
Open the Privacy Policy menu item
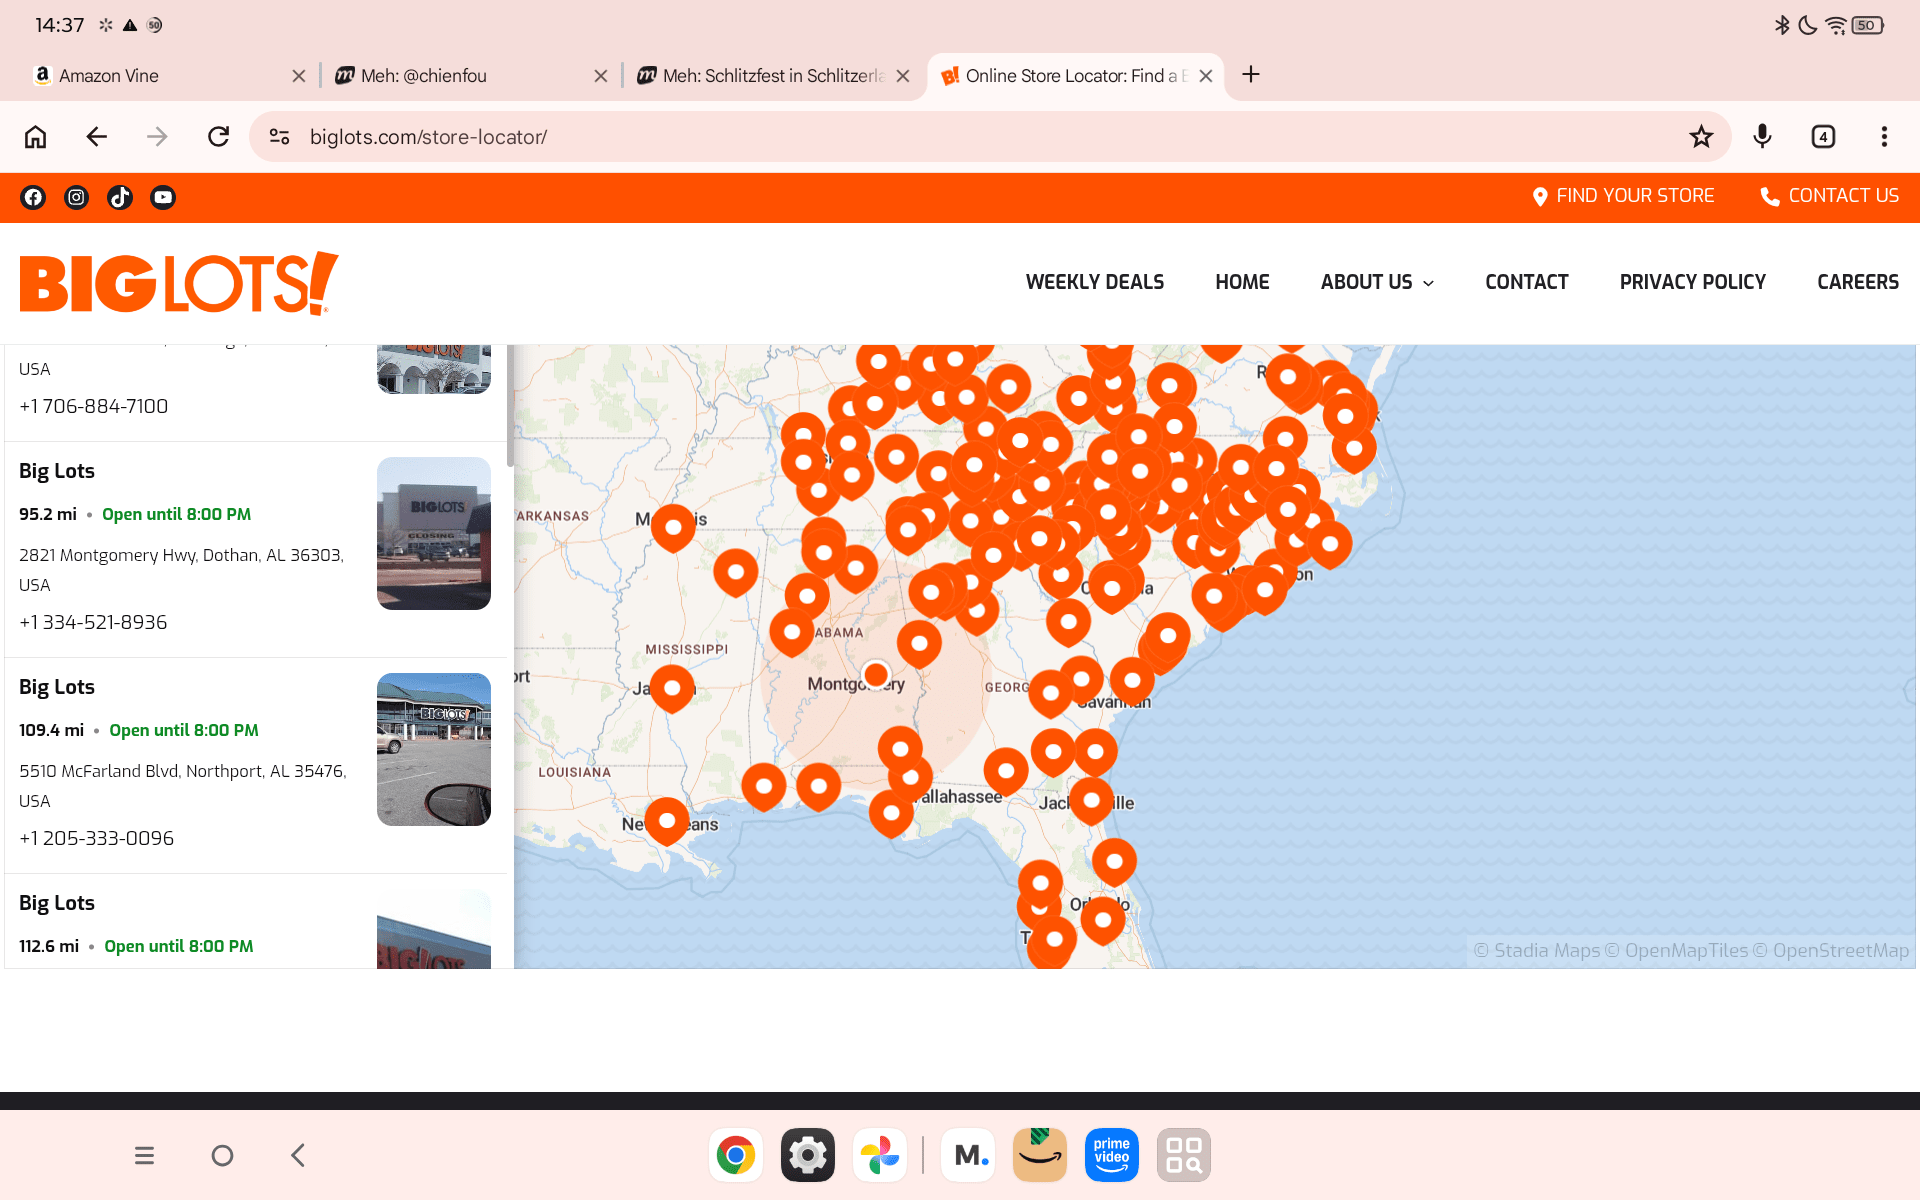coord(1693,283)
